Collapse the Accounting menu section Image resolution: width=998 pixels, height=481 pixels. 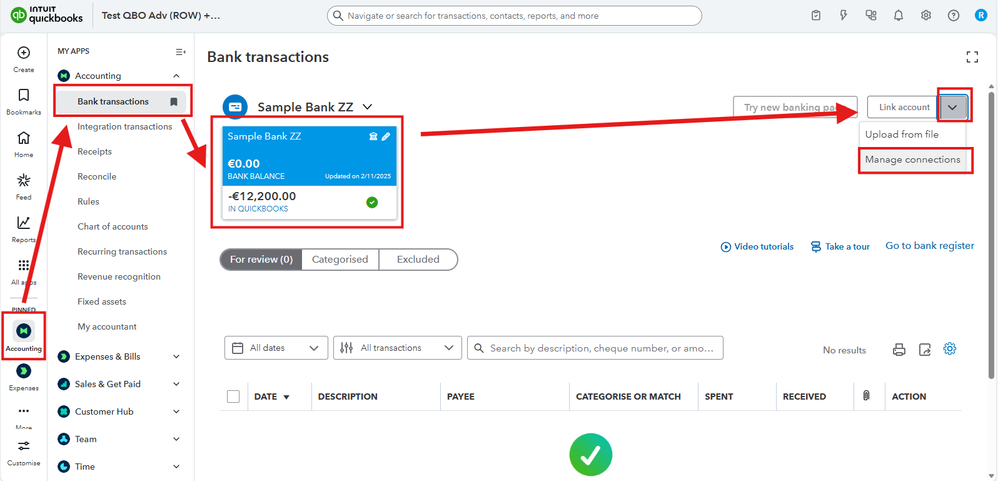tap(176, 76)
